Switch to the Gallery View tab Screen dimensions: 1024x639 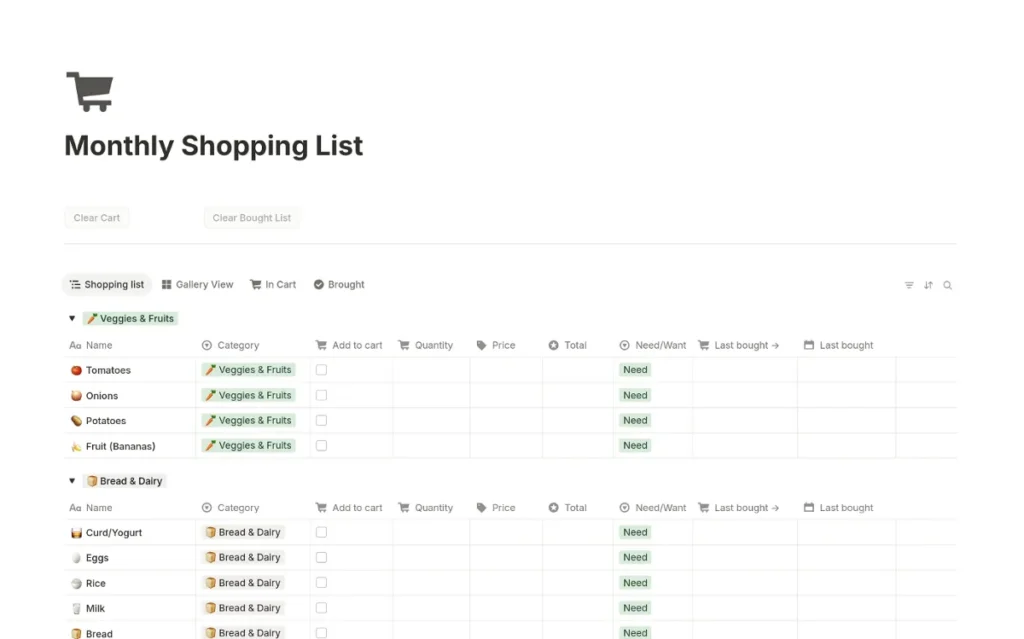[x=197, y=285]
